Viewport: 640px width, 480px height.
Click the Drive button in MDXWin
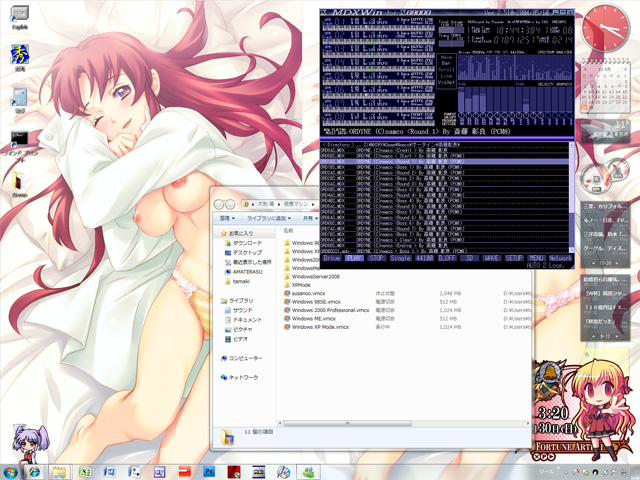tap(332, 258)
